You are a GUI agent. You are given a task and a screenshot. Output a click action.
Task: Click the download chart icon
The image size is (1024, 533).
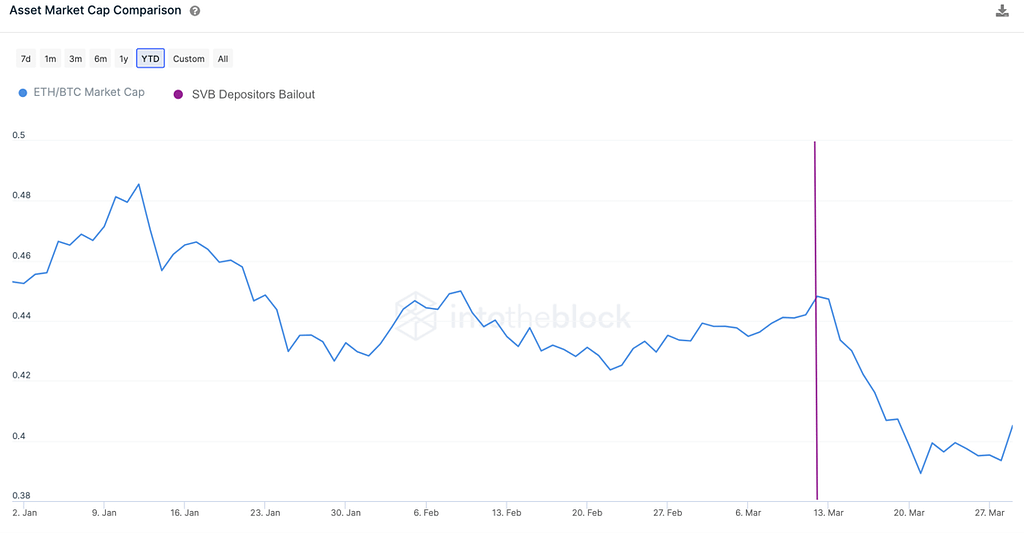(1002, 11)
